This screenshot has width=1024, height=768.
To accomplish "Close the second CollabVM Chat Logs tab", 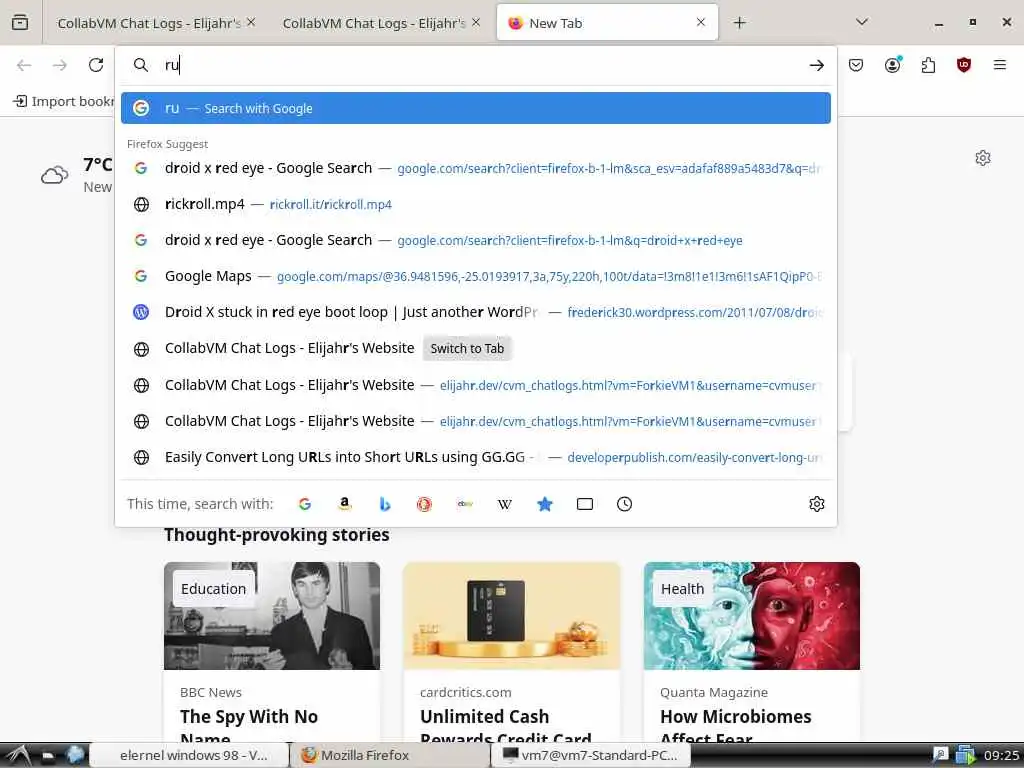I will point(476,22).
